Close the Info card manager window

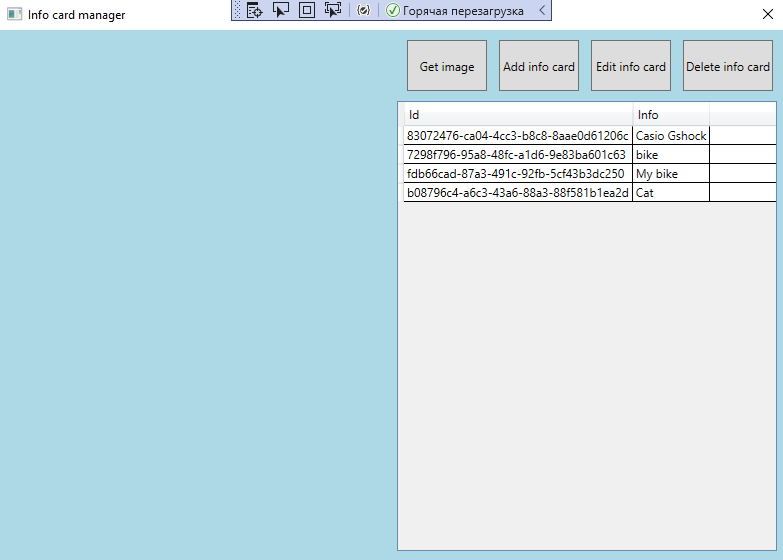[x=768, y=14]
